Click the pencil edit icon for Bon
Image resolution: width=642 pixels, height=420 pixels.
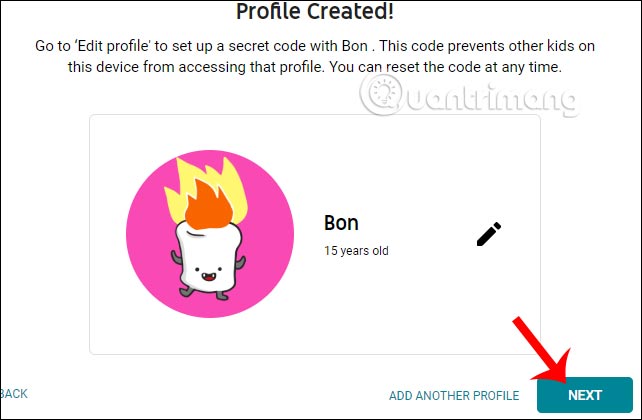[x=488, y=234]
